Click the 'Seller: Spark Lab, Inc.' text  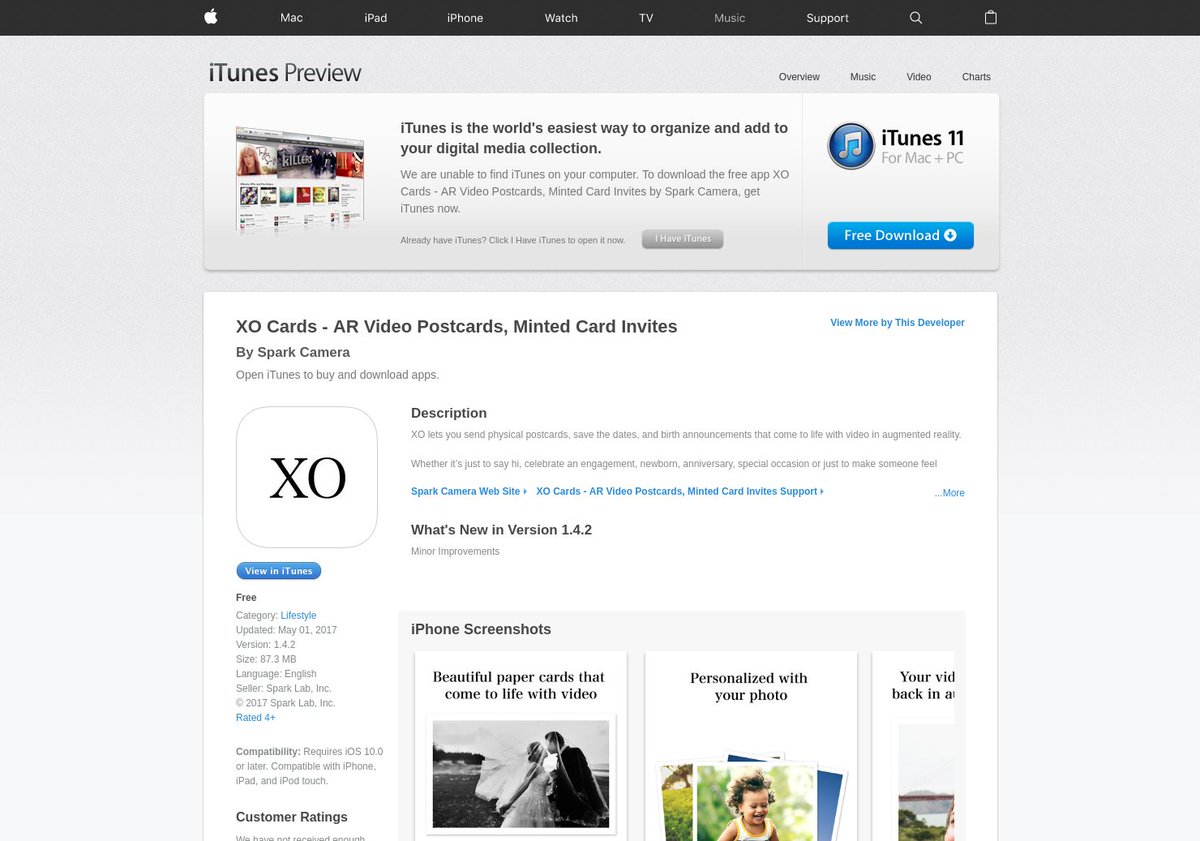click(283, 689)
